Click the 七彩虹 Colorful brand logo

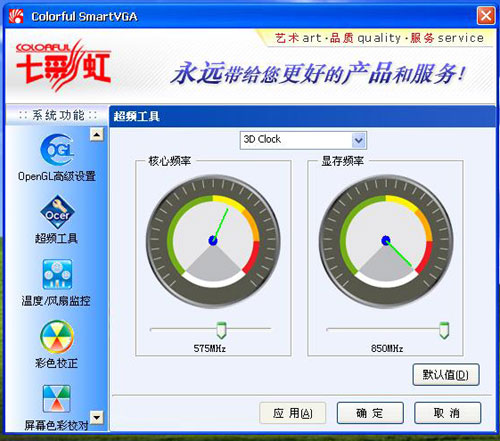coord(63,65)
